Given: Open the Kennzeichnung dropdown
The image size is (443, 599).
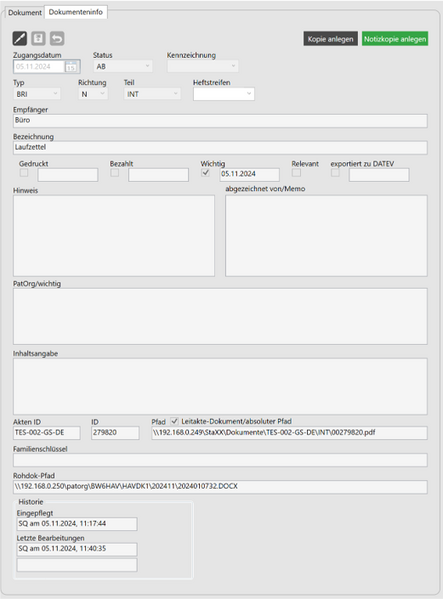Looking at the screenshot, I should coord(202,66).
